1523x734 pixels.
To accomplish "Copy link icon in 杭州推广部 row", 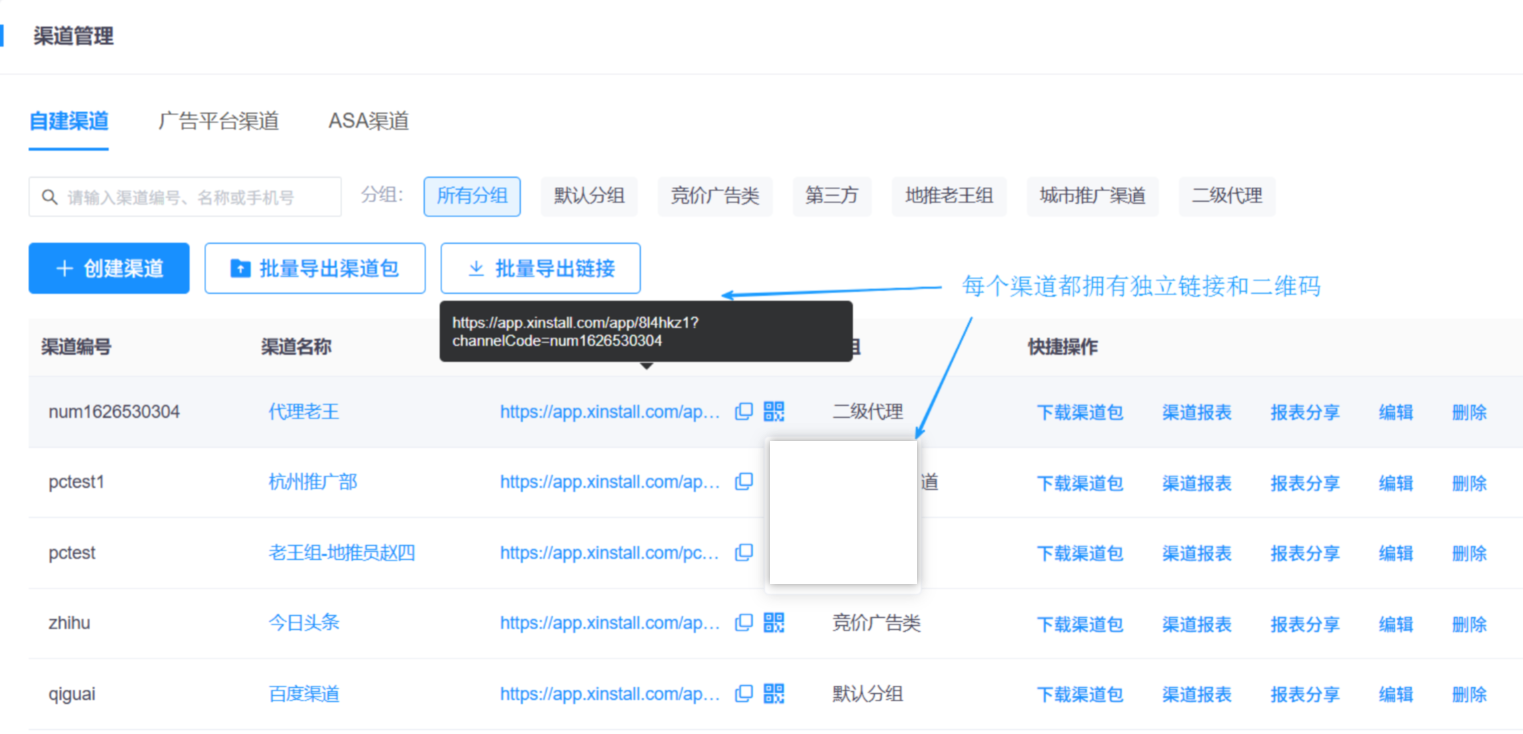I will pyautogui.click(x=744, y=482).
